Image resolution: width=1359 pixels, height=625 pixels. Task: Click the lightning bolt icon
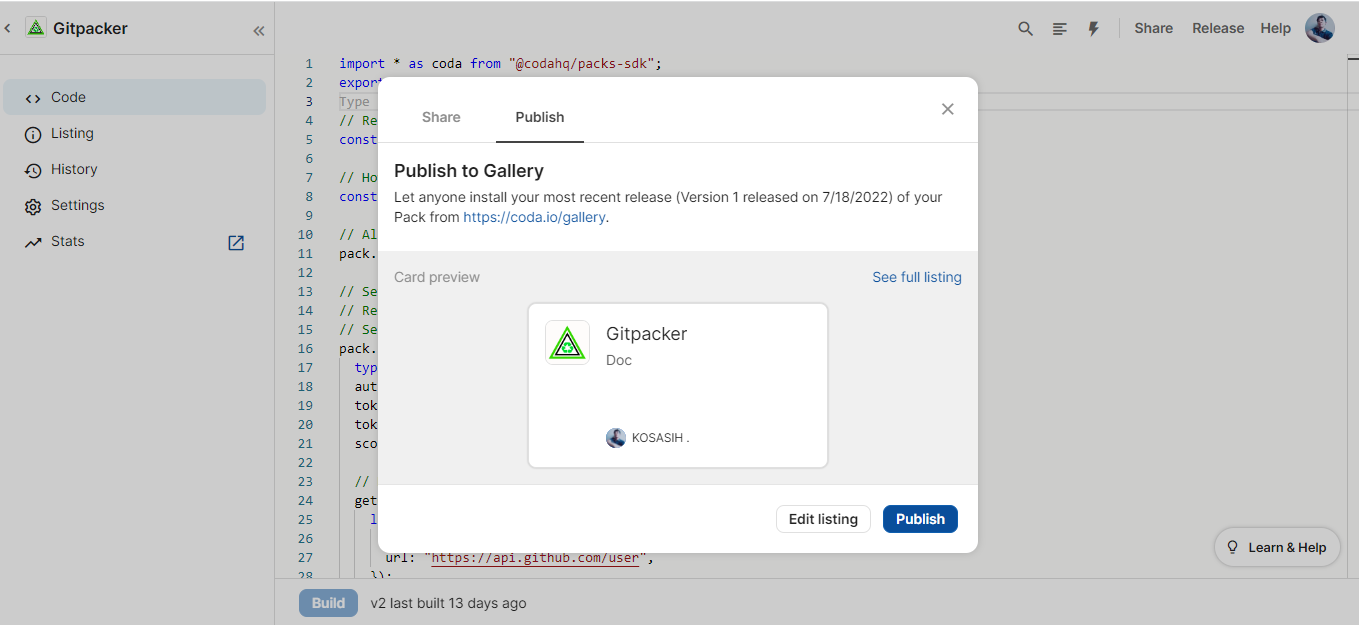[1094, 29]
